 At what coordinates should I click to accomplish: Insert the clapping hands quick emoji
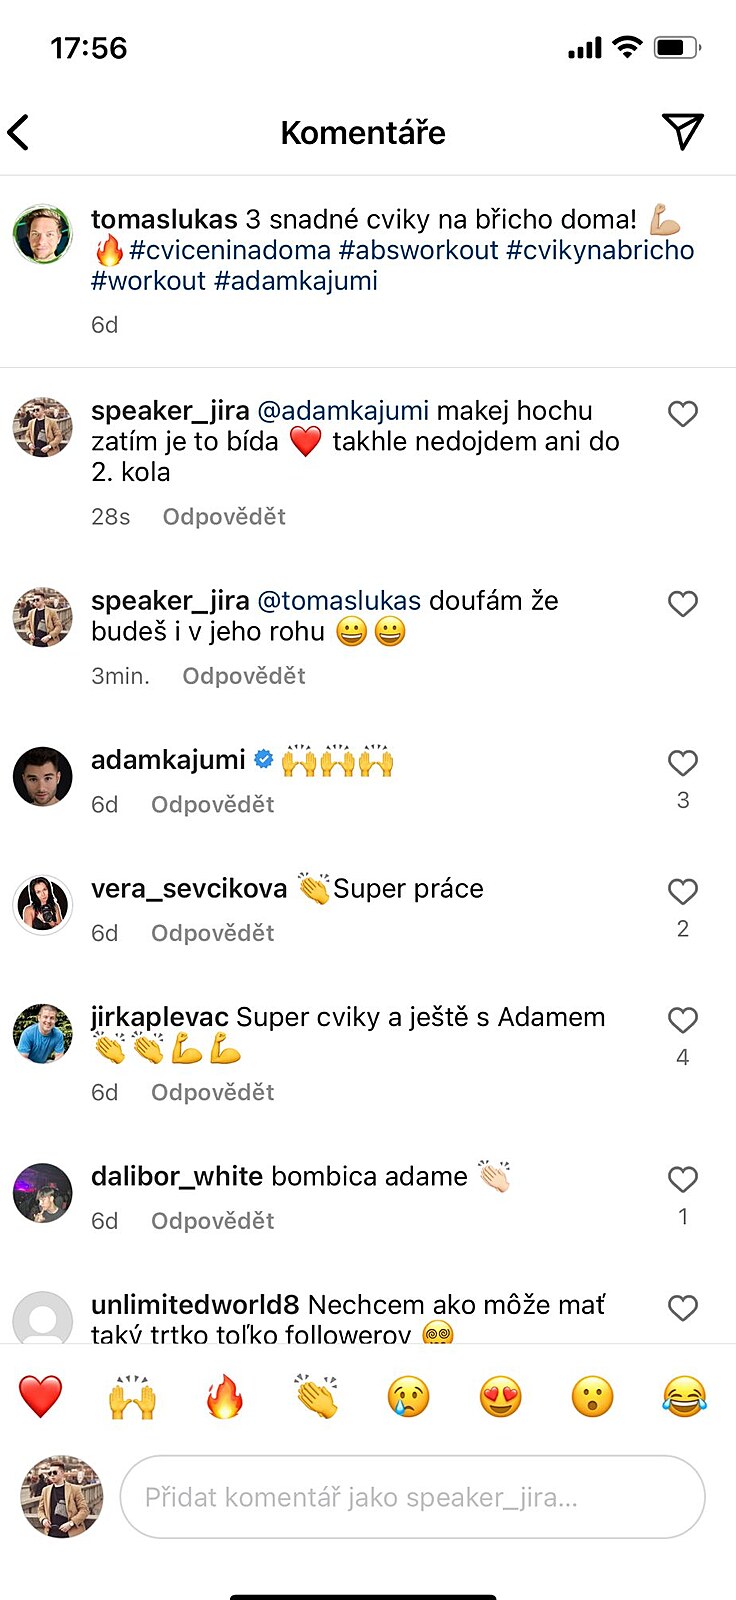317,1396
